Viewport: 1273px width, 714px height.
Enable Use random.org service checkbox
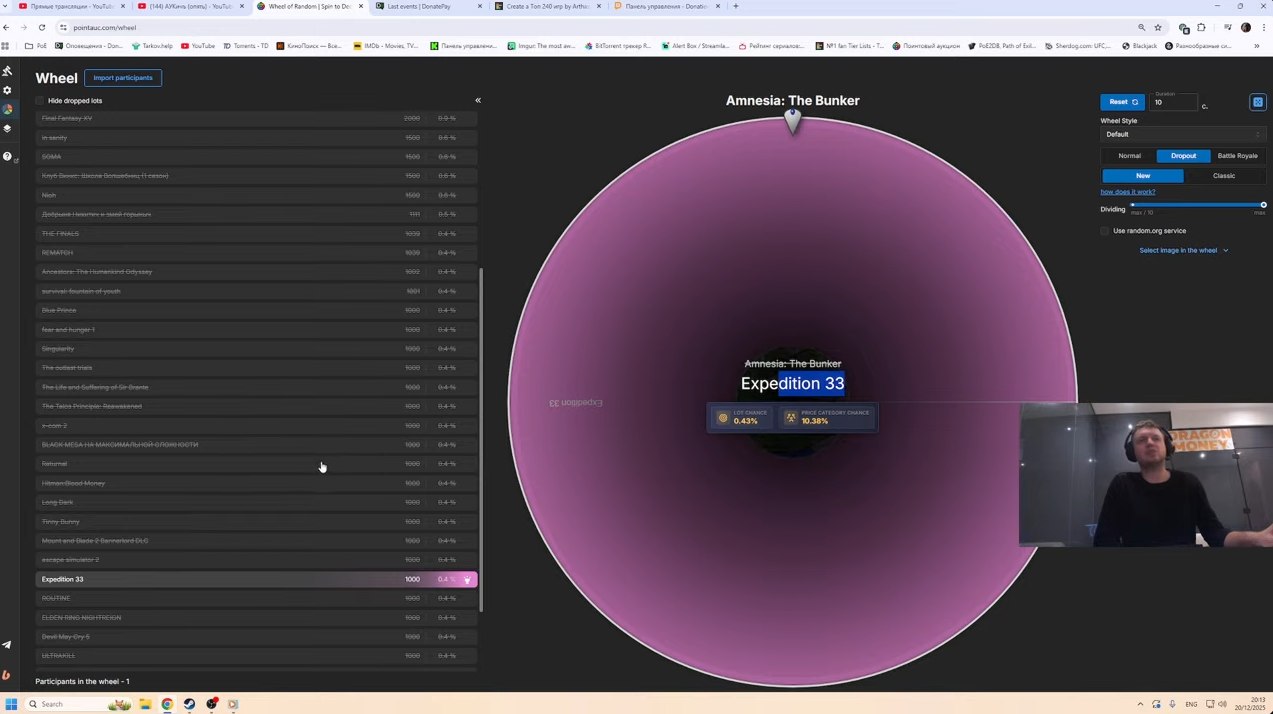1105,231
